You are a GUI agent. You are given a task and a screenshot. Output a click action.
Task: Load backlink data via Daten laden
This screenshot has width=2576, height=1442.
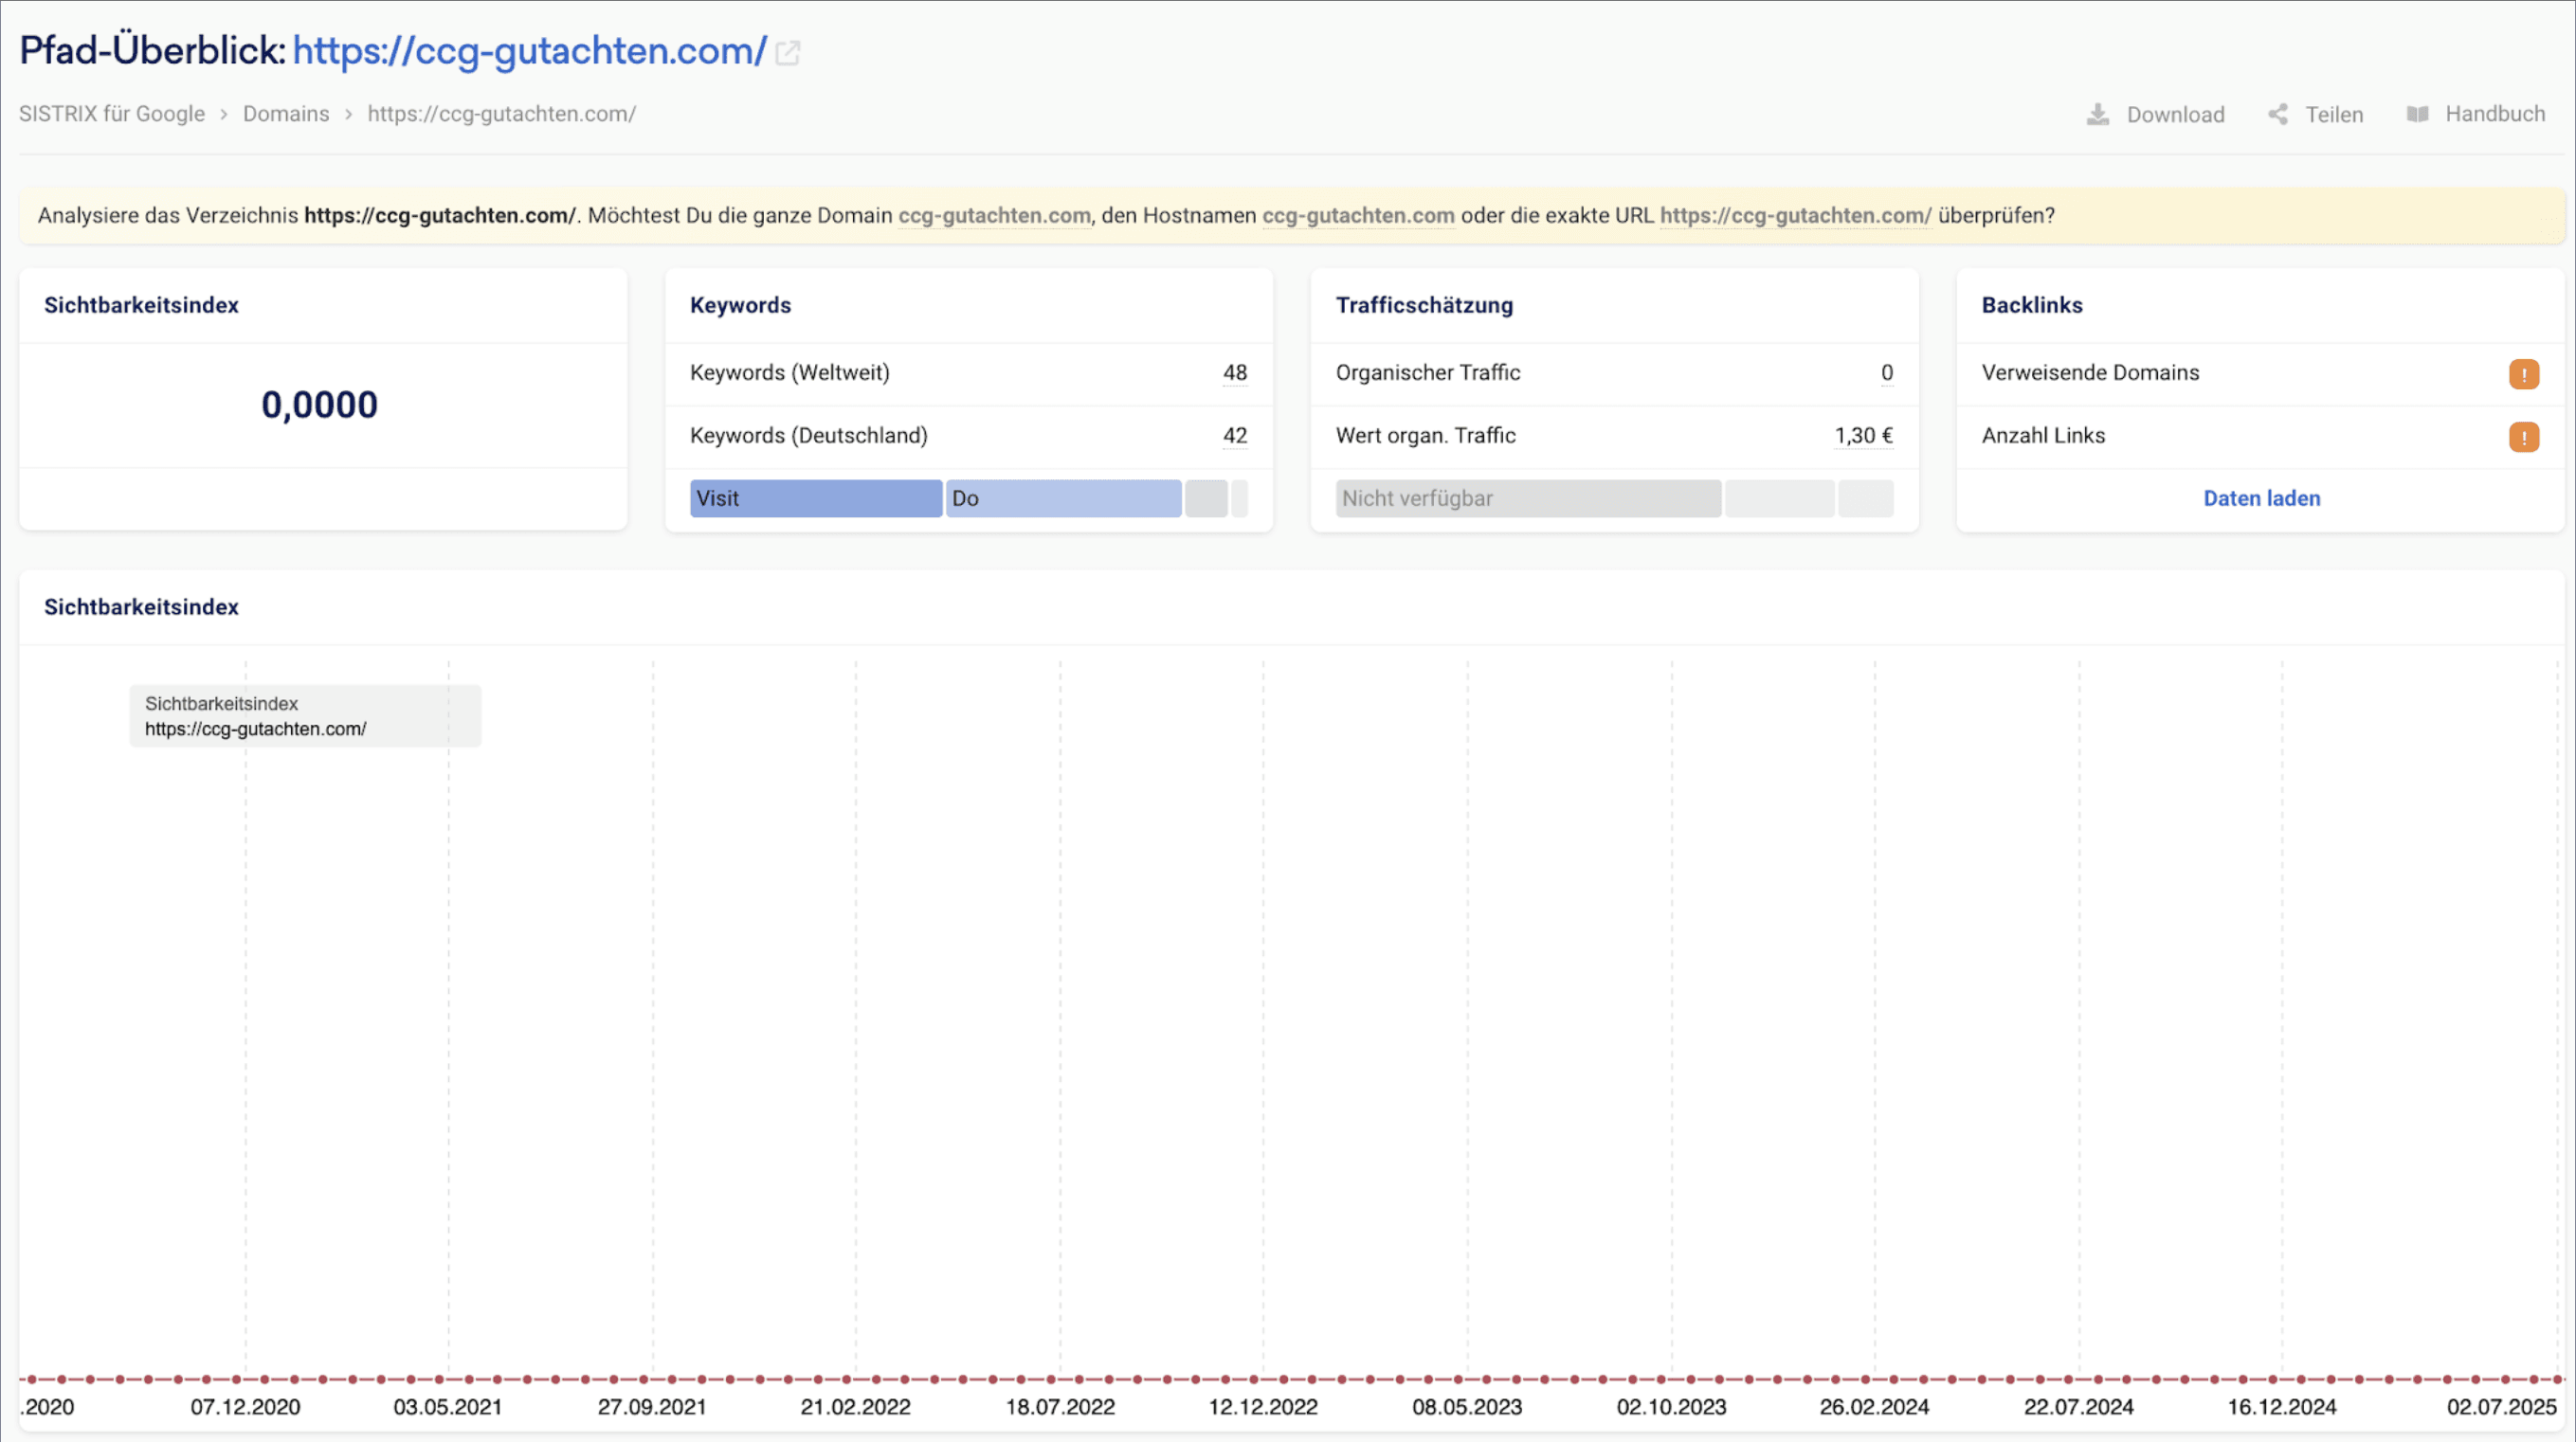coord(2261,498)
